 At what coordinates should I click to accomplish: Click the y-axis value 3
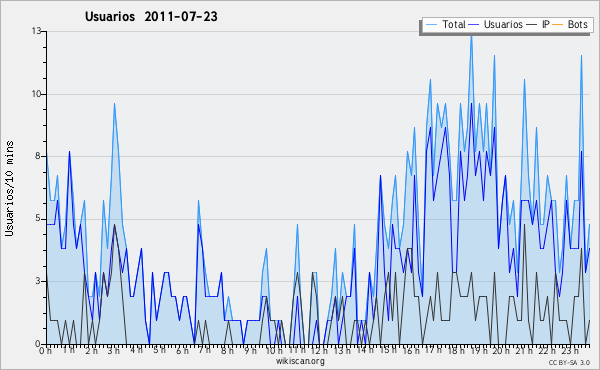(x=39, y=281)
